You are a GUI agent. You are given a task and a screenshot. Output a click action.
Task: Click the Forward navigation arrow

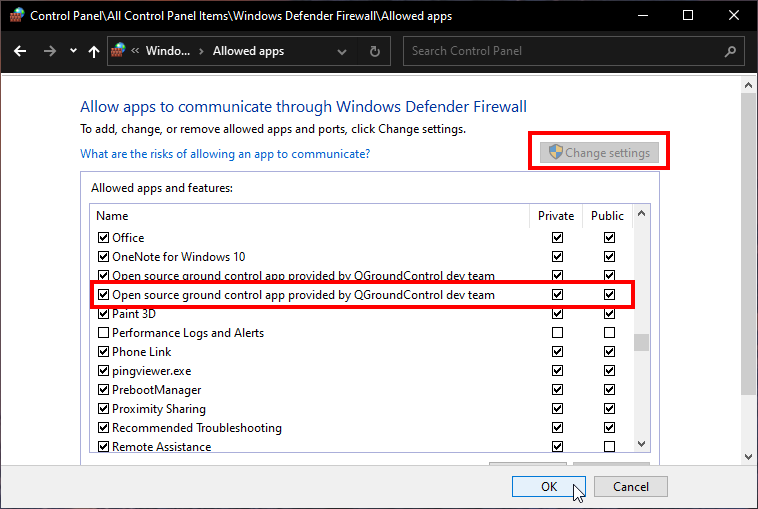click(48, 51)
